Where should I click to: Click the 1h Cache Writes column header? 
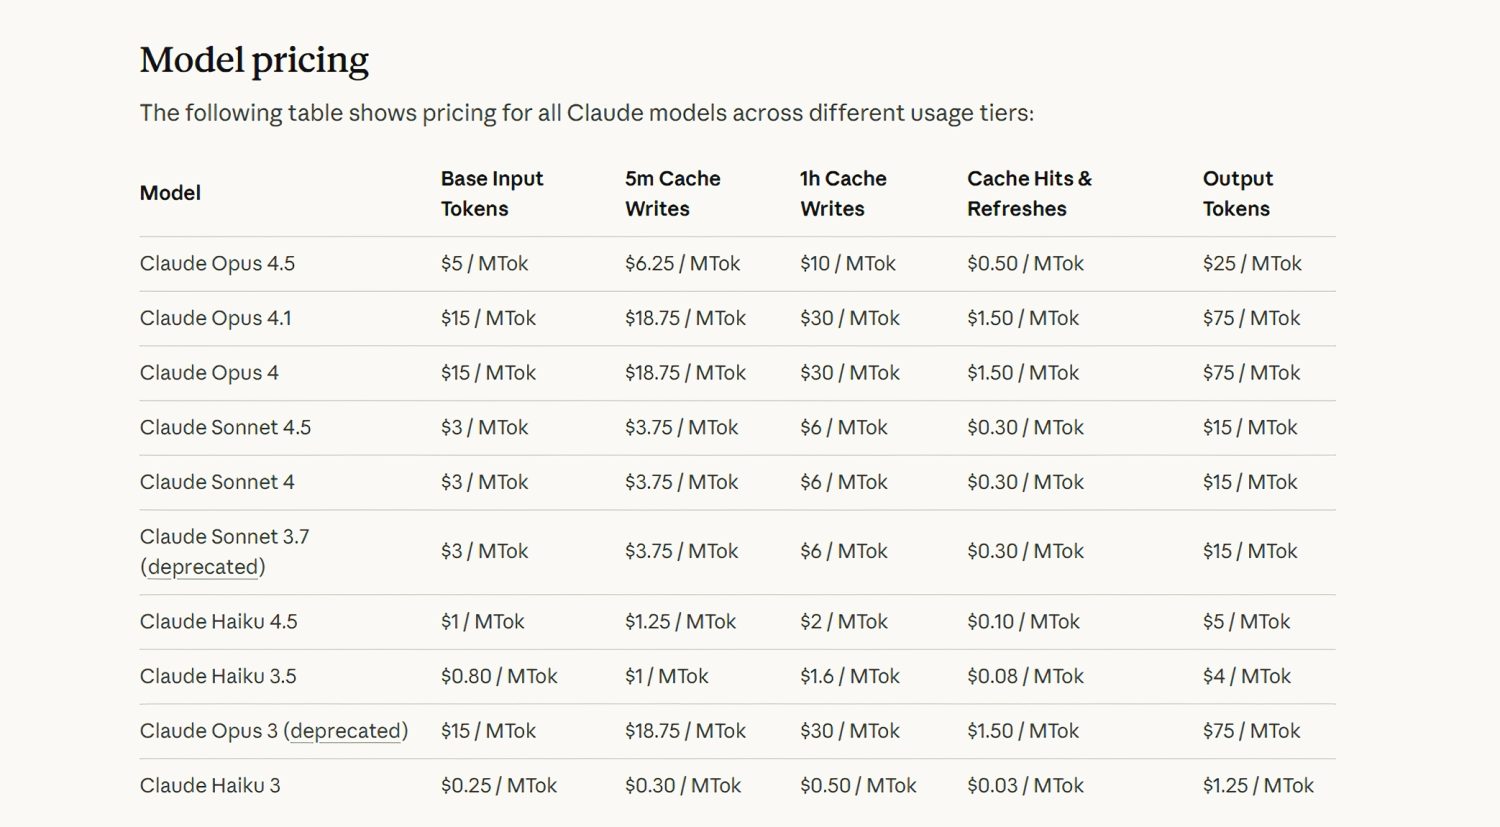842,193
